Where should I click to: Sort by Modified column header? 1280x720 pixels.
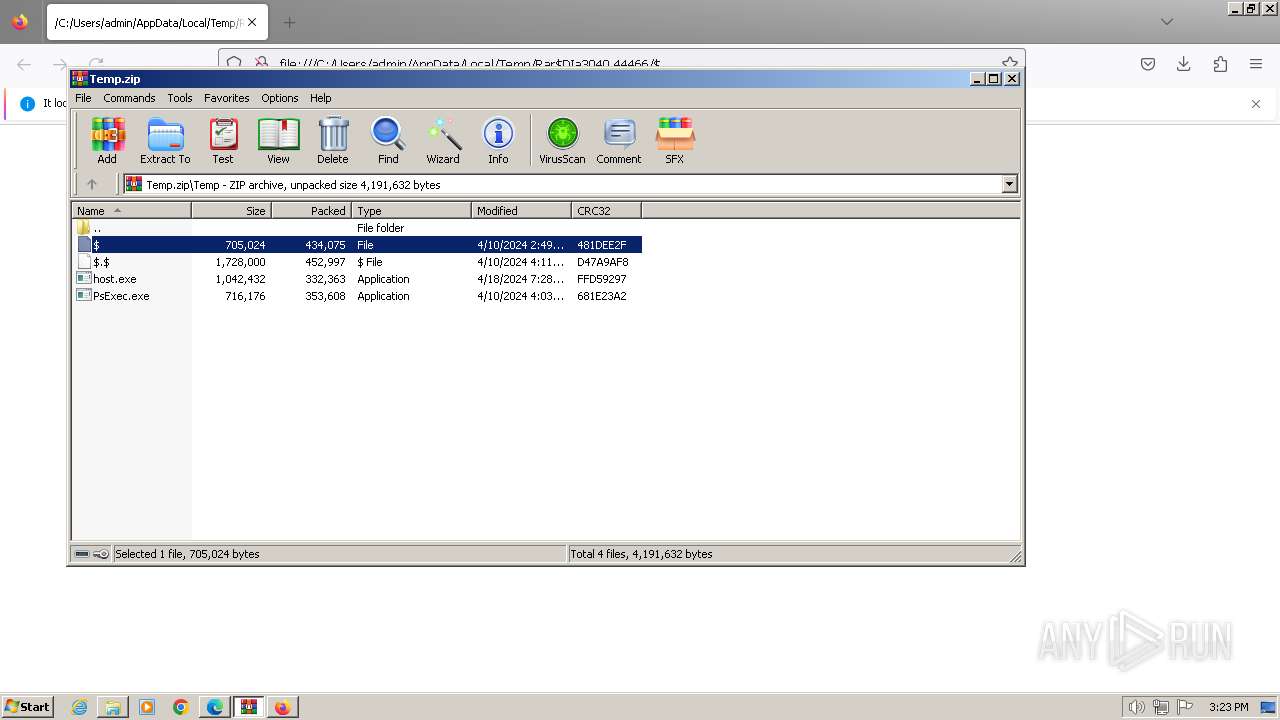(x=521, y=211)
